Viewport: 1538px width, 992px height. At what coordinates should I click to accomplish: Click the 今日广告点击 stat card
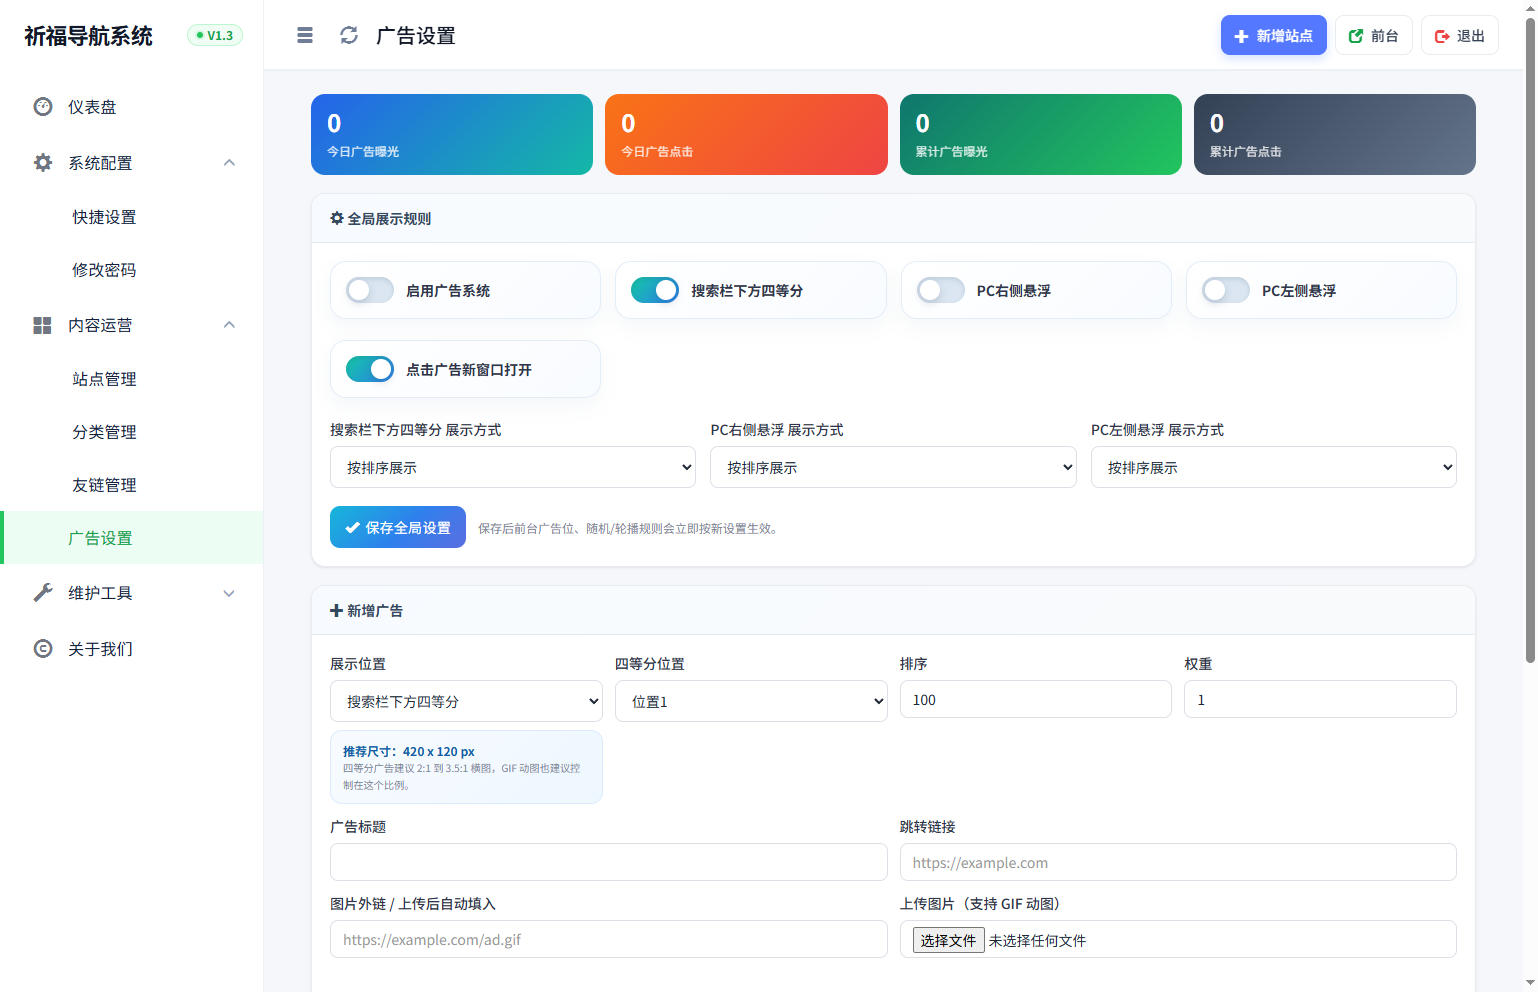[746, 135]
